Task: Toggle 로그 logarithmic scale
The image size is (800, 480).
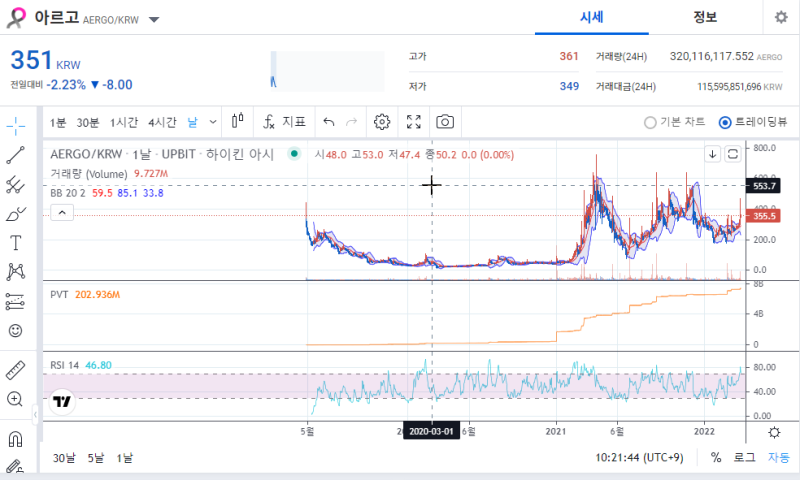Action: click(x=744, y=458)
